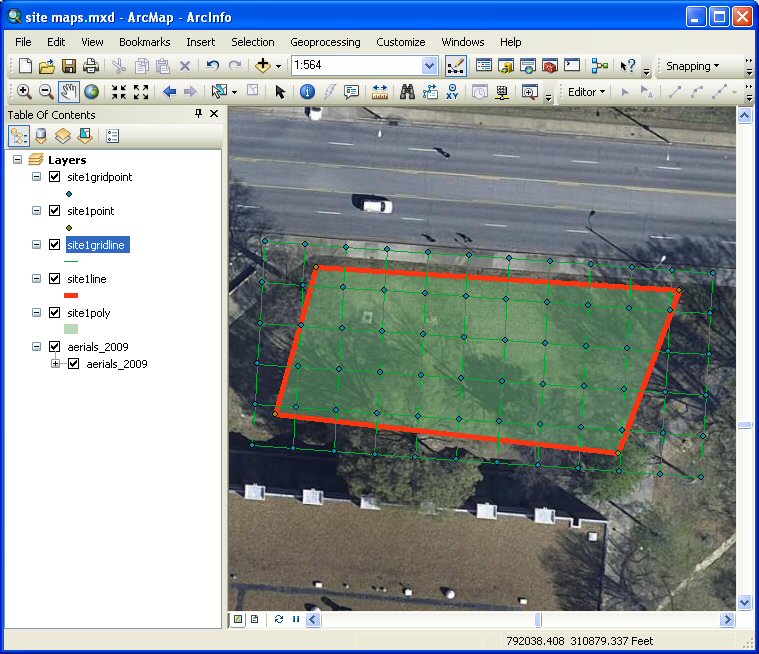Open the Selection menu
The height and width of the screenshot is (654, 759).
pyautogui.click(x=253, y=42)
